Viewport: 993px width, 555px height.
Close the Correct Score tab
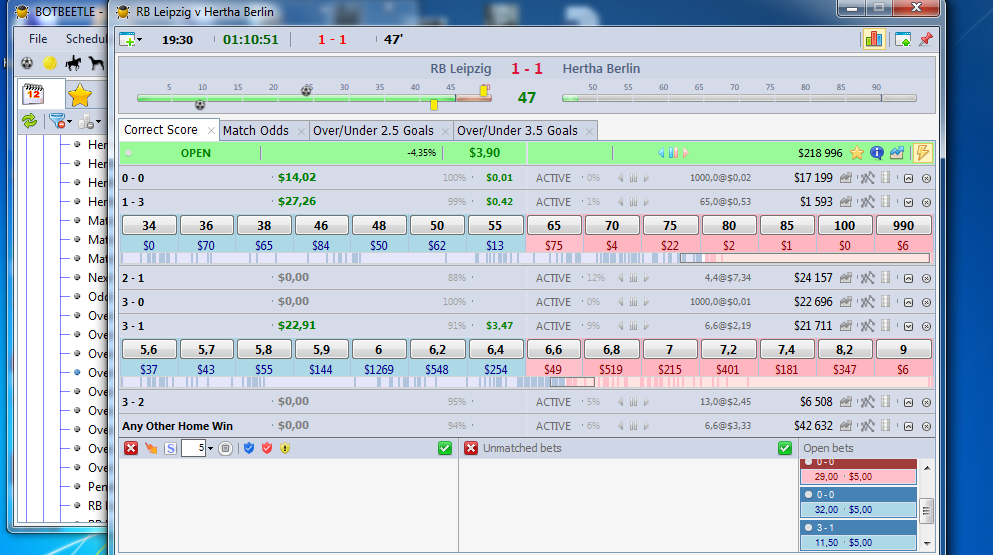[x=211, y=131]
